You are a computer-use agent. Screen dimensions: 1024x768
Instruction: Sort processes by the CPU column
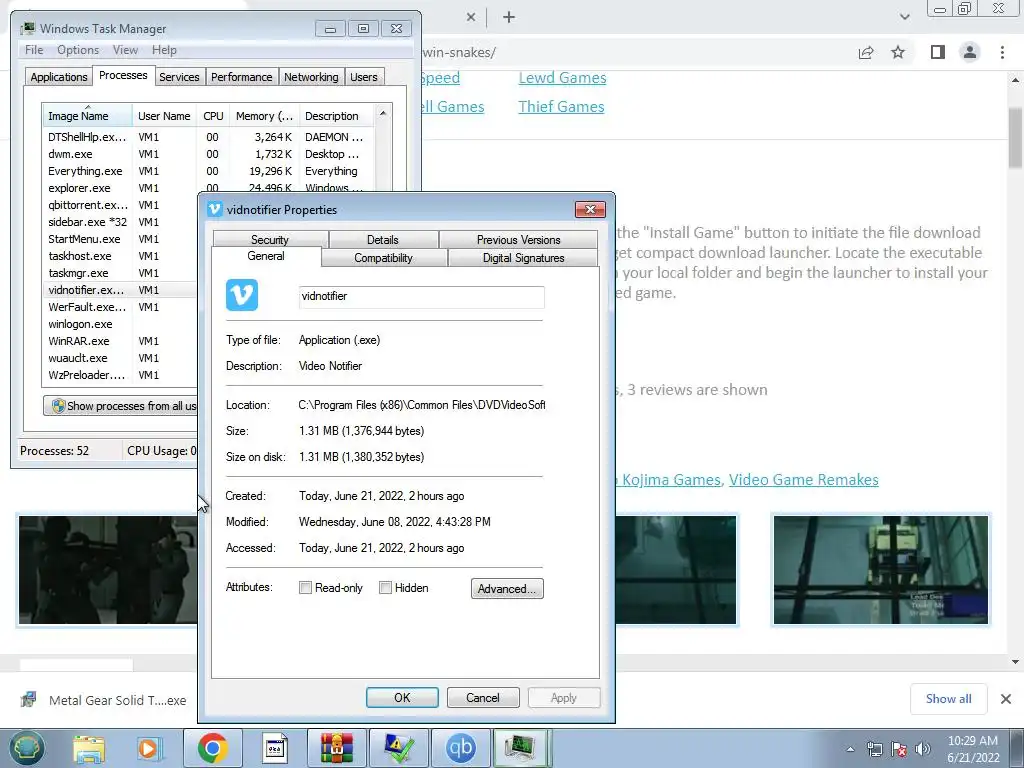pos(213,116)
